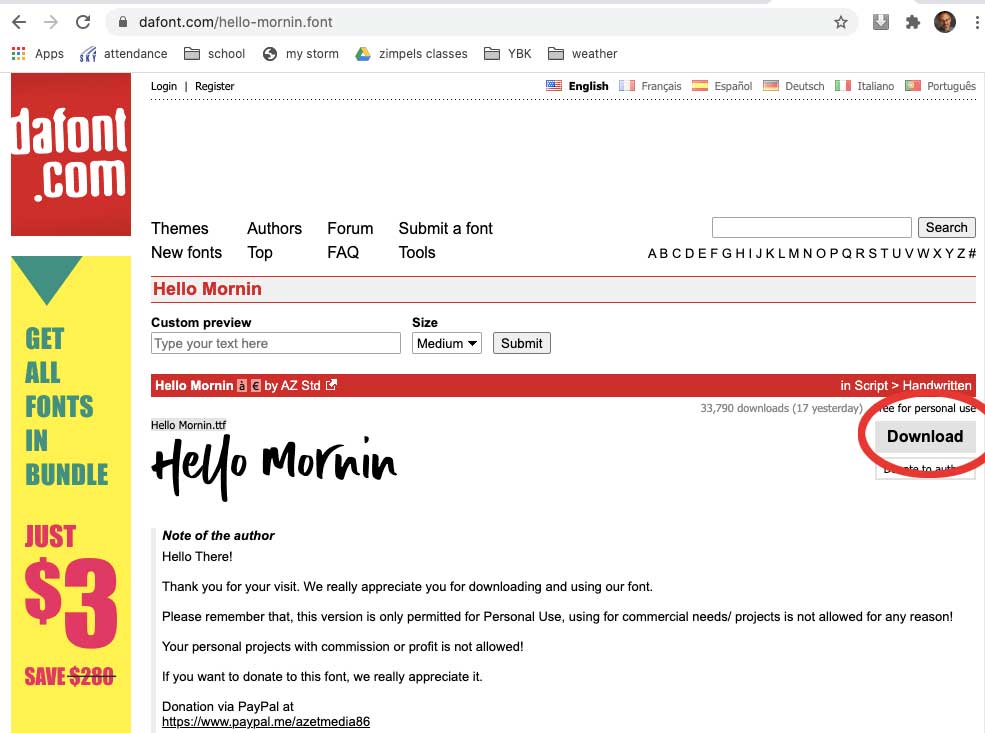The image size is (985, 733).
Task: Open the zimpels classes bookmark
Action: [411, 54]
